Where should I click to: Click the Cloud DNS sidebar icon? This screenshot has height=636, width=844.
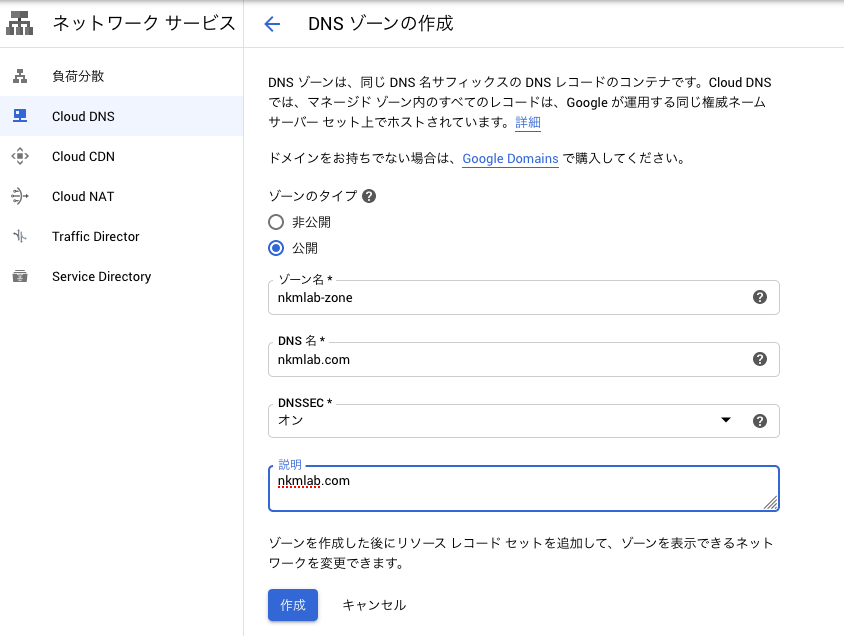pos(20,116)
